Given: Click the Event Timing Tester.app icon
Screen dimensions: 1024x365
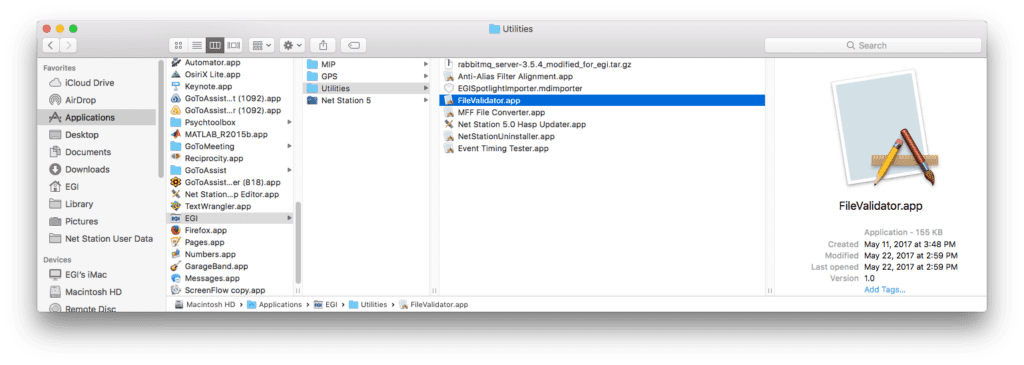Looking at the screenshot, I should coord(448,148).
